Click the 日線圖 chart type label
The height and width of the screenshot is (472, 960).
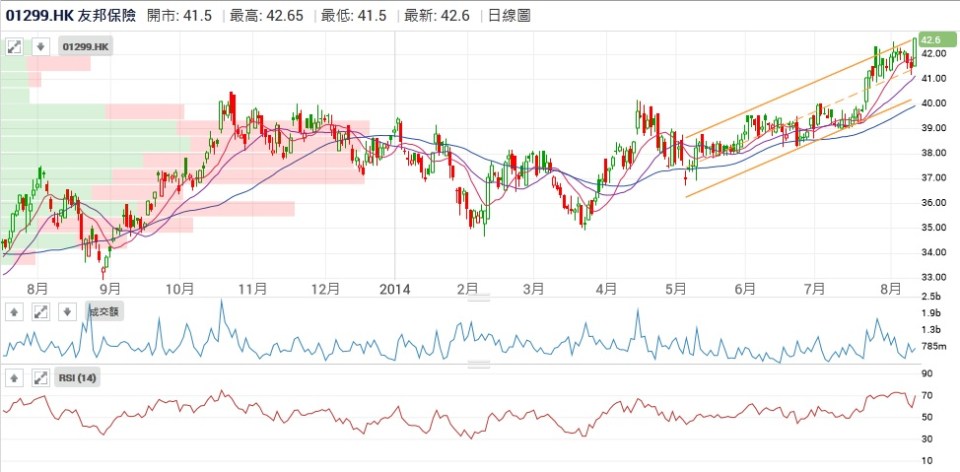(509, 15)
